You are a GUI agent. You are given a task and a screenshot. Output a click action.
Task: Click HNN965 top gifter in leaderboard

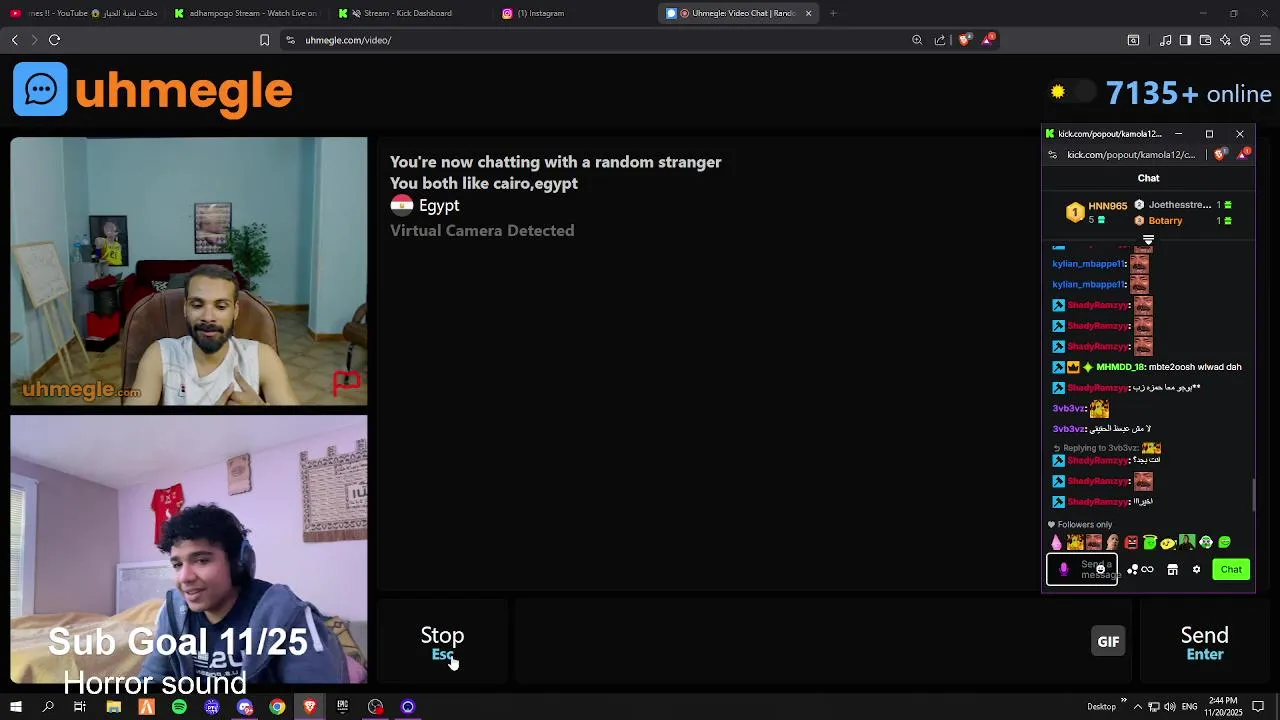tap(1095, 211)
